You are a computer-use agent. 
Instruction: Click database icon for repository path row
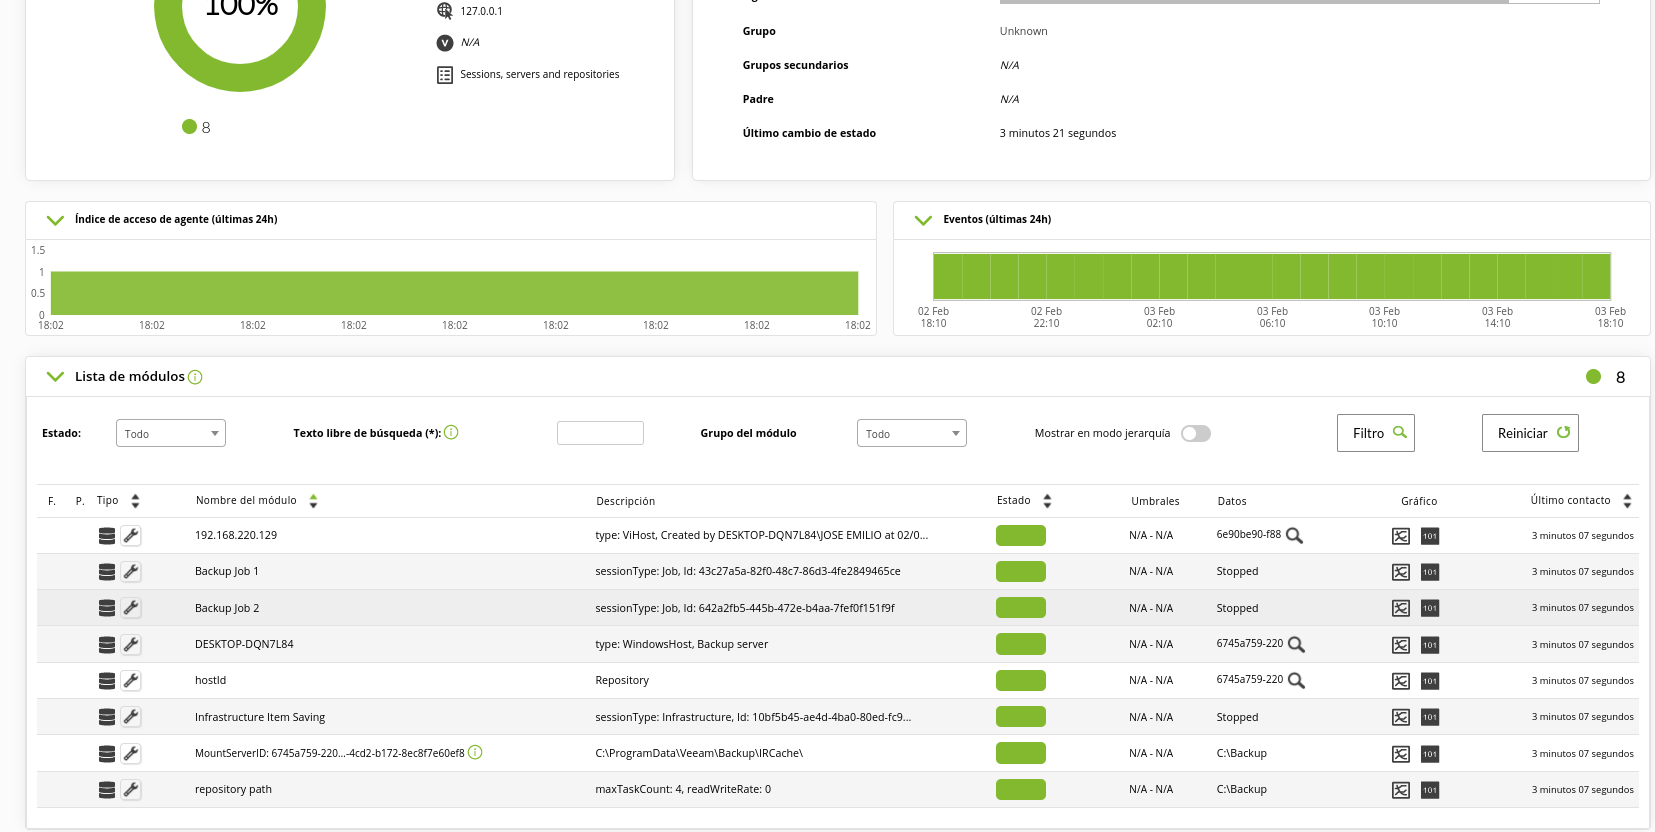click(x=107, y=790)
